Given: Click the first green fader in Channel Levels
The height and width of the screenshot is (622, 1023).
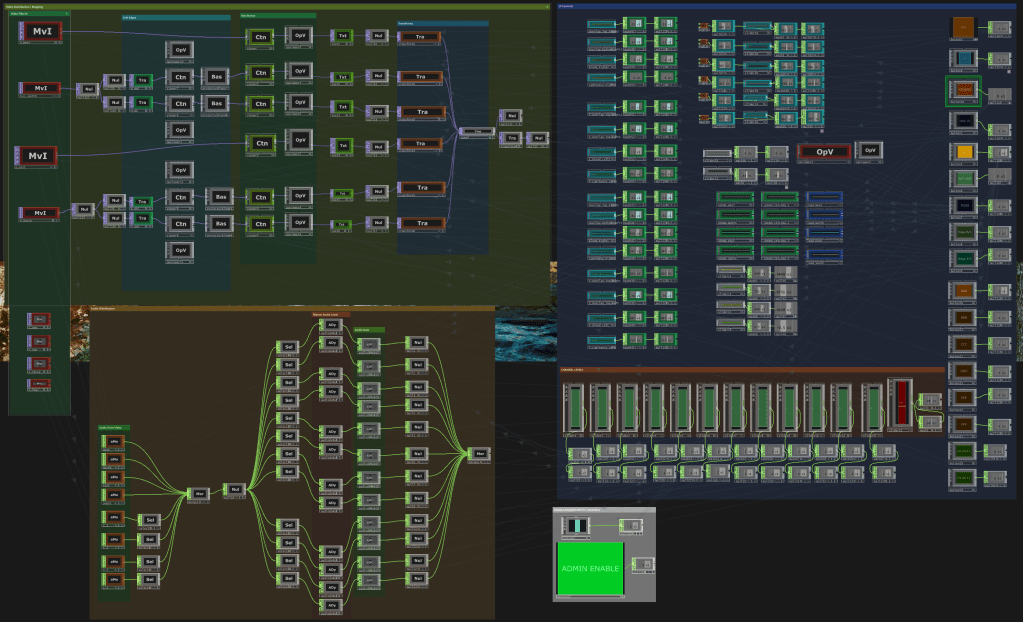Looking at the screenshot, I should point(575,408).
